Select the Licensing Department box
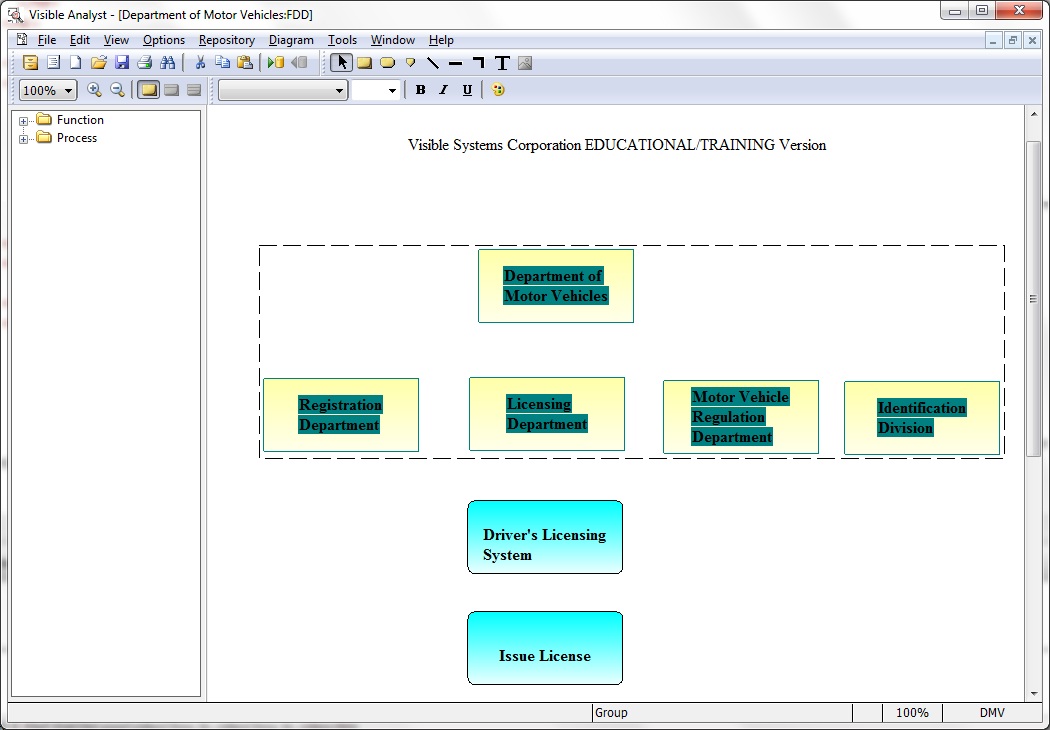The width and height of the screenshot is (1050, 730). [x=547, y=414]
